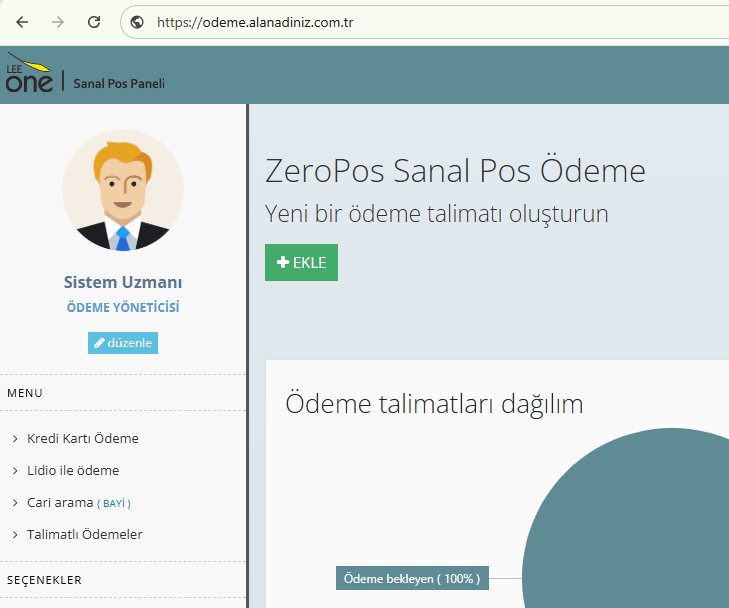Click the Sistem Uzmanı user name
The height and width of the screenshot is (608, 729).
pyautogui.click(x=123, y=282)
